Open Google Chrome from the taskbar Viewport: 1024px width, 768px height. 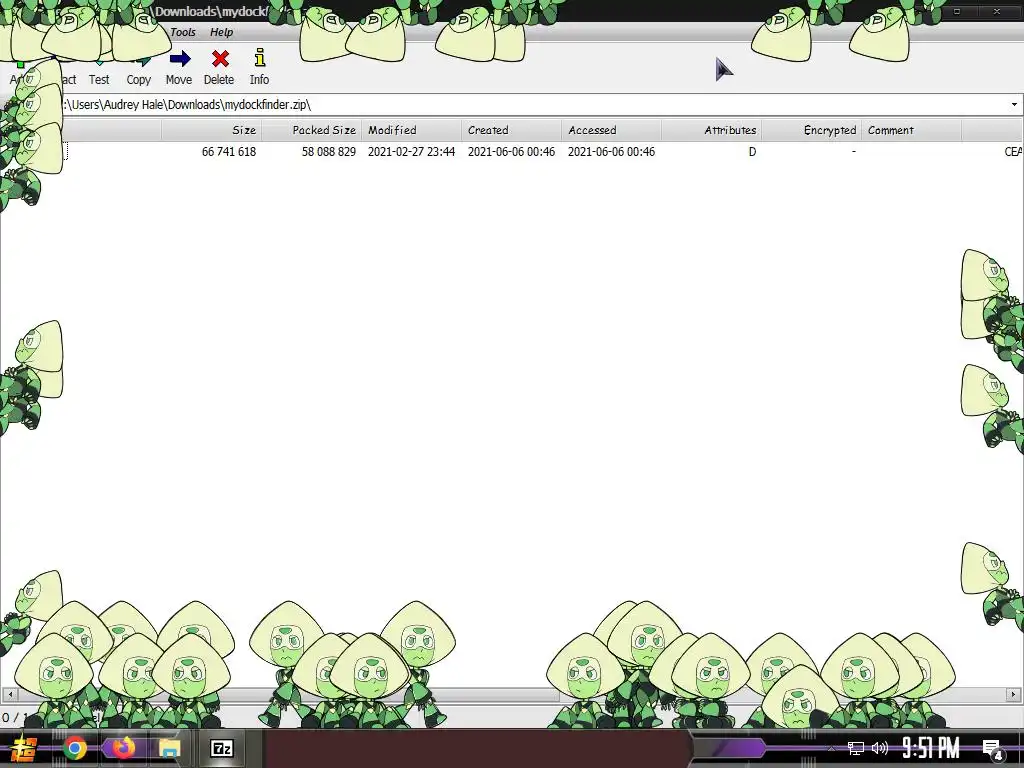coord(75,748)
